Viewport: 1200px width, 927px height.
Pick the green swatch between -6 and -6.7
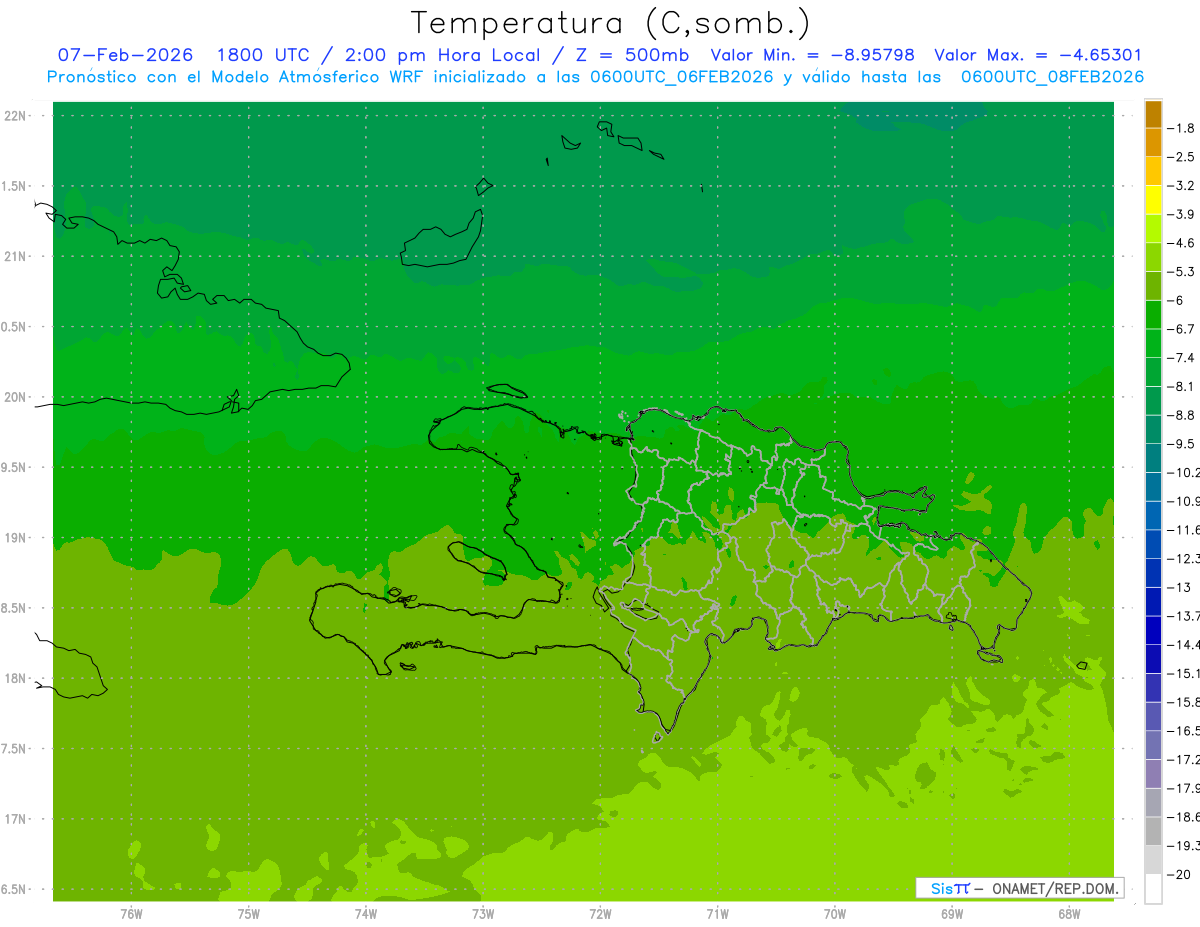coord(1153,315)
